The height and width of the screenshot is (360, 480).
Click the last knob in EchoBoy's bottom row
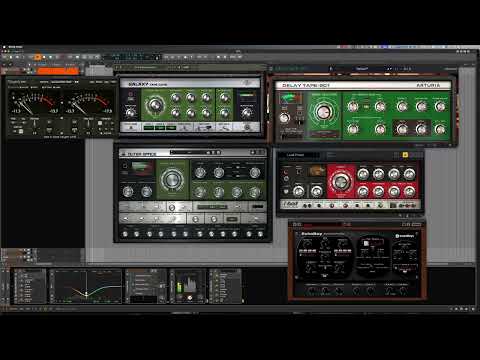click(403, 291)
